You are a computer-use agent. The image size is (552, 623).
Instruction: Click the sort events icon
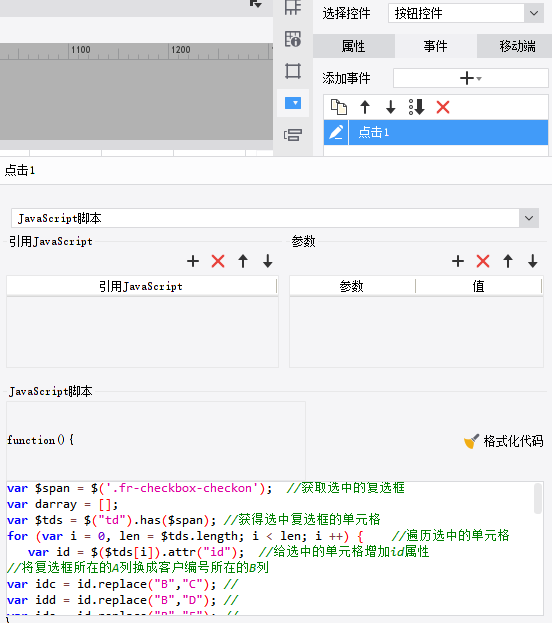416,107
